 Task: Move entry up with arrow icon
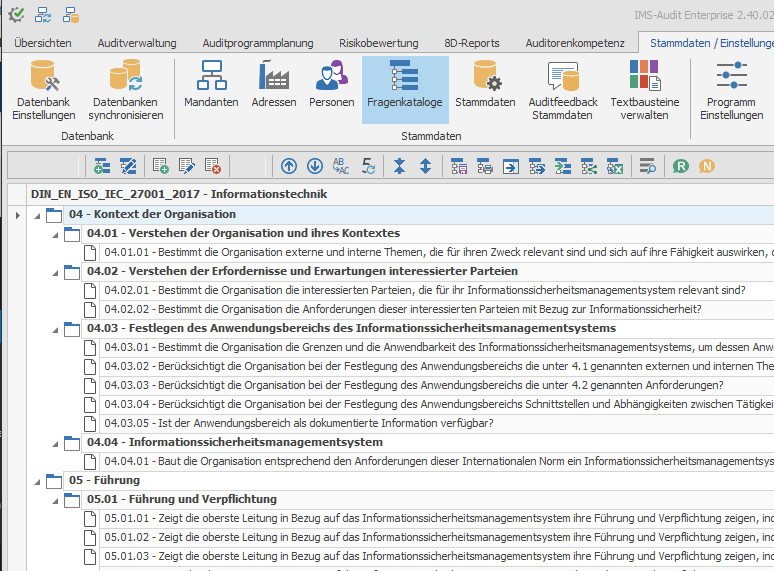point(289,166)
